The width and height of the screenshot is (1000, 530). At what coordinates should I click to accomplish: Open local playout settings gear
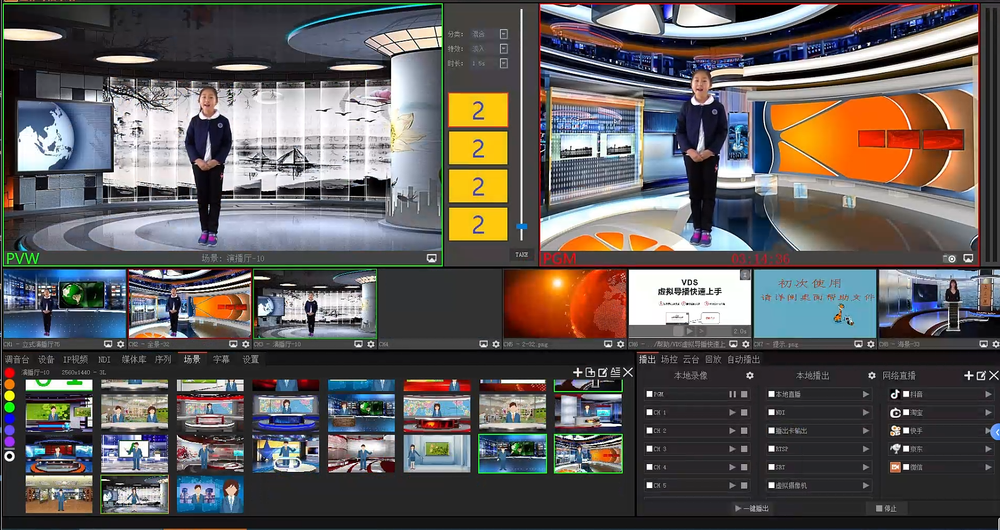(872, 376)
